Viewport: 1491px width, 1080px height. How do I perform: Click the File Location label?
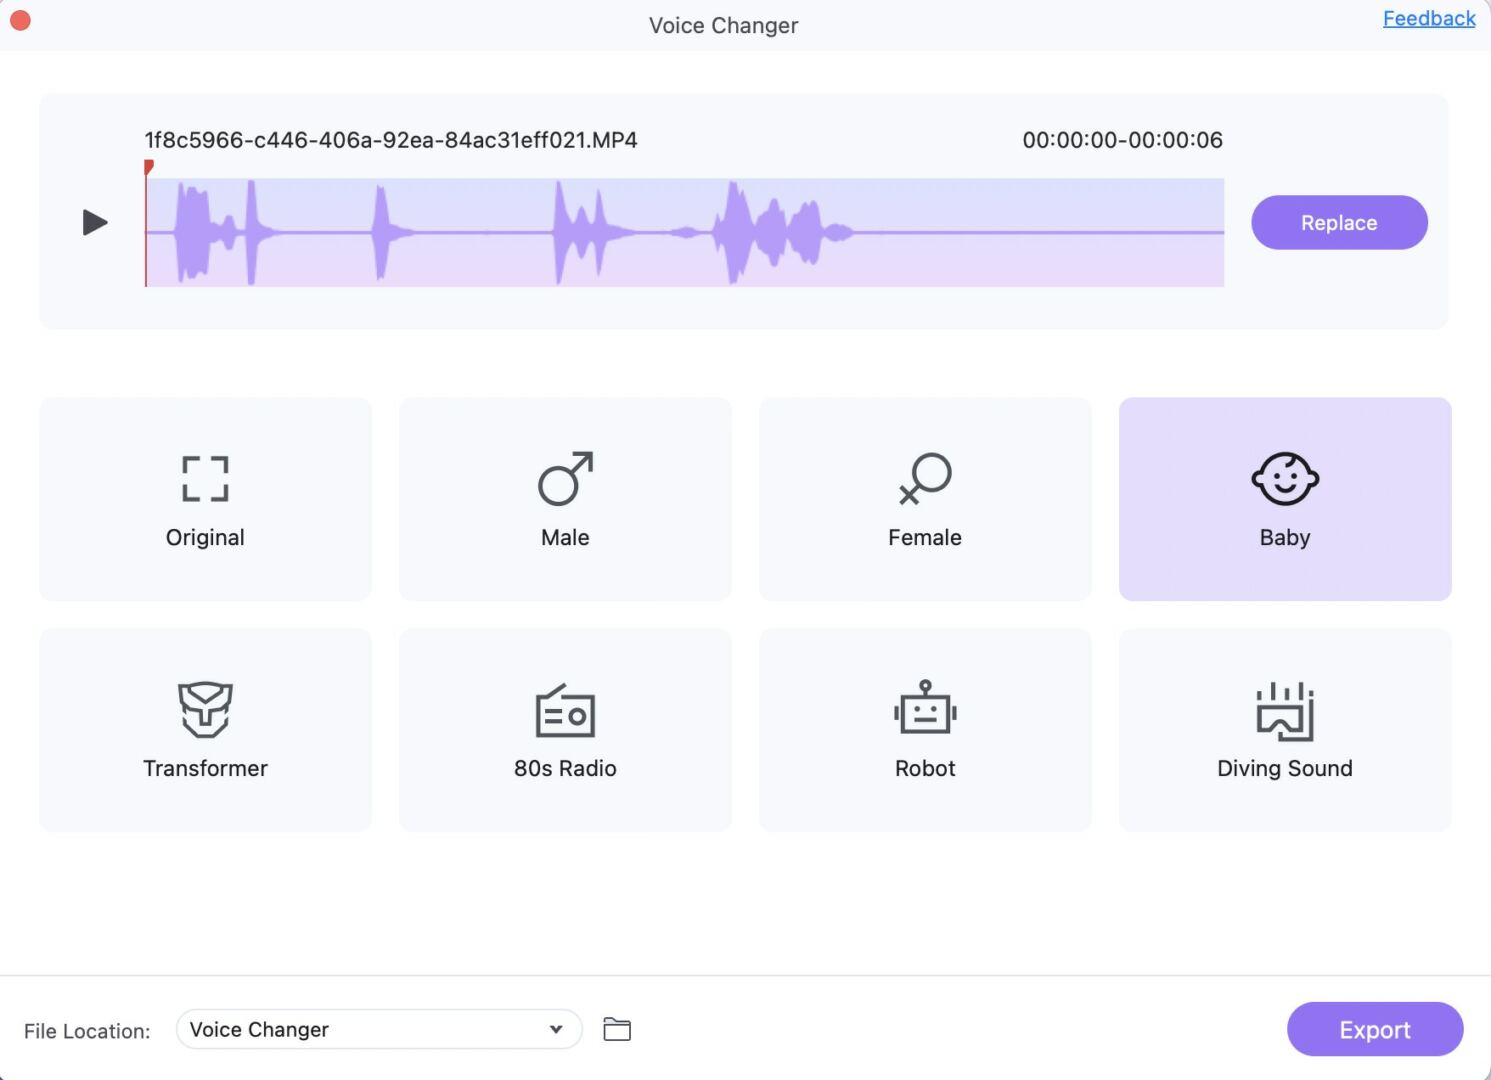point(87,1031)
